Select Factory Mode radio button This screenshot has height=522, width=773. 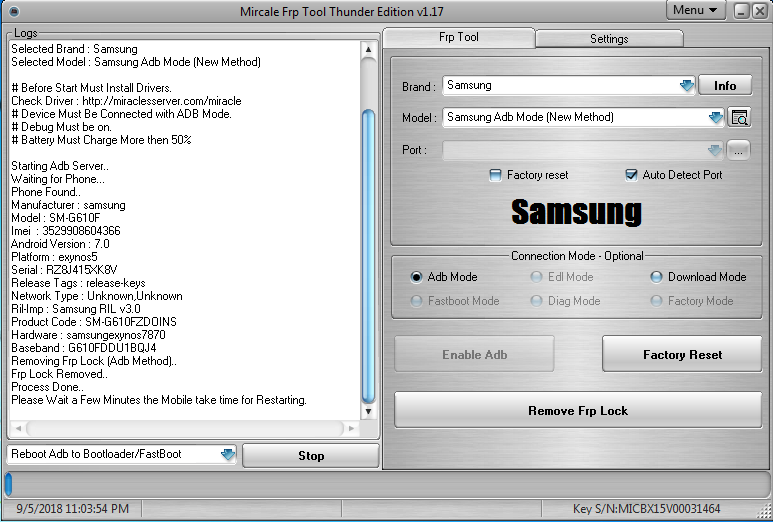click(x=656, y=301)
